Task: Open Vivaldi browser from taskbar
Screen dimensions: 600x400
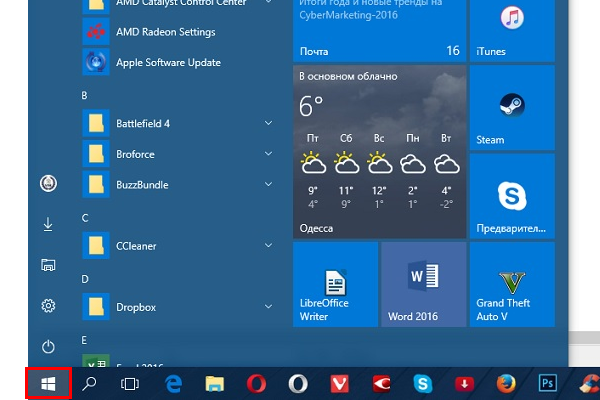Action: pos(339,384)
